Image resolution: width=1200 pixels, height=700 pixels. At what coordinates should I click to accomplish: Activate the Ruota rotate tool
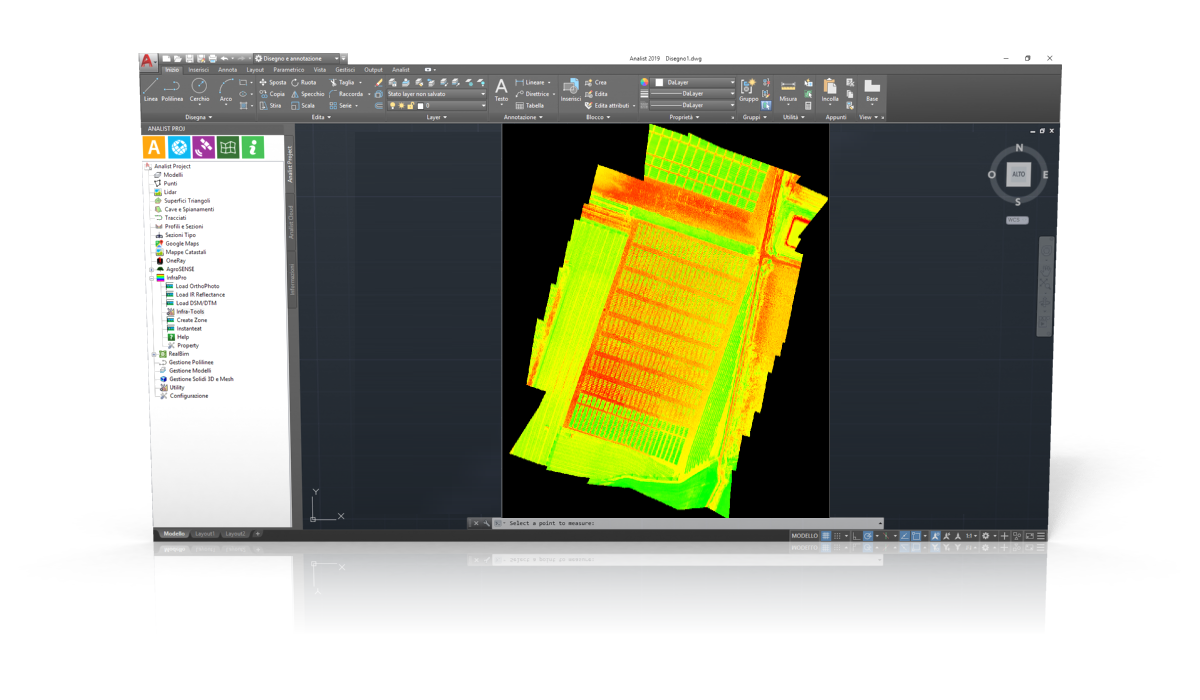303,82
